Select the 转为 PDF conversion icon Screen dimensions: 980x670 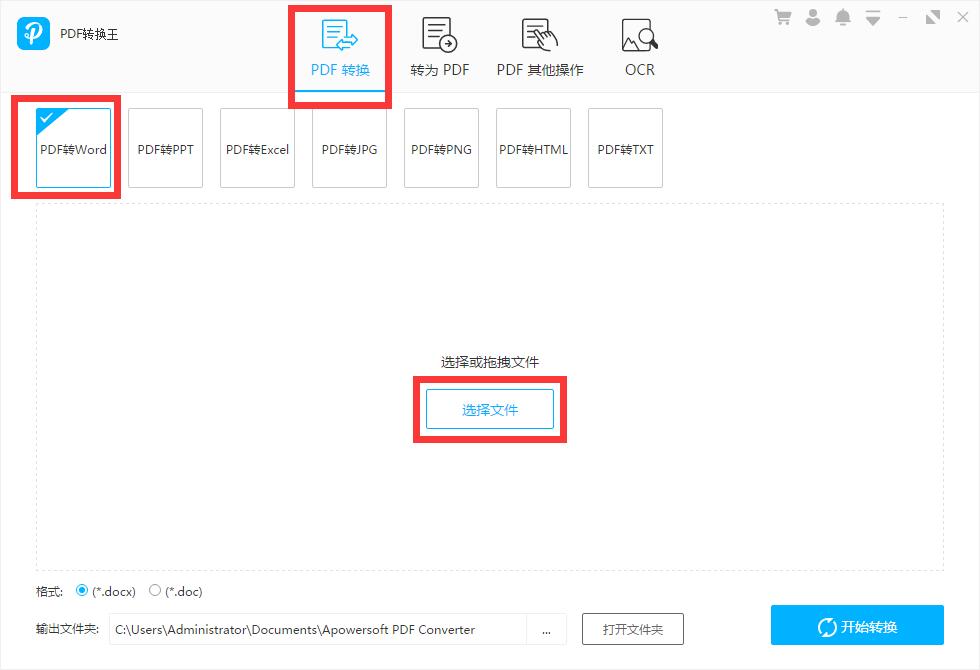[440, 45]
